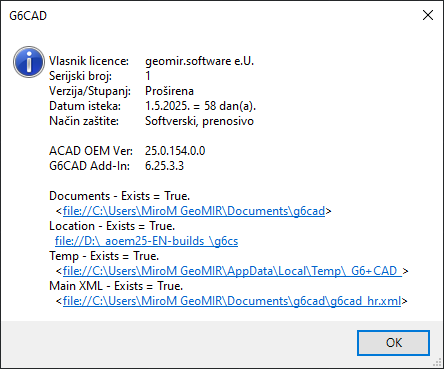The height and width of the screenshot is (369, 444).
Task: Open the AppData Local Temp G6+CAD link
Action: [x=232, y=271]
